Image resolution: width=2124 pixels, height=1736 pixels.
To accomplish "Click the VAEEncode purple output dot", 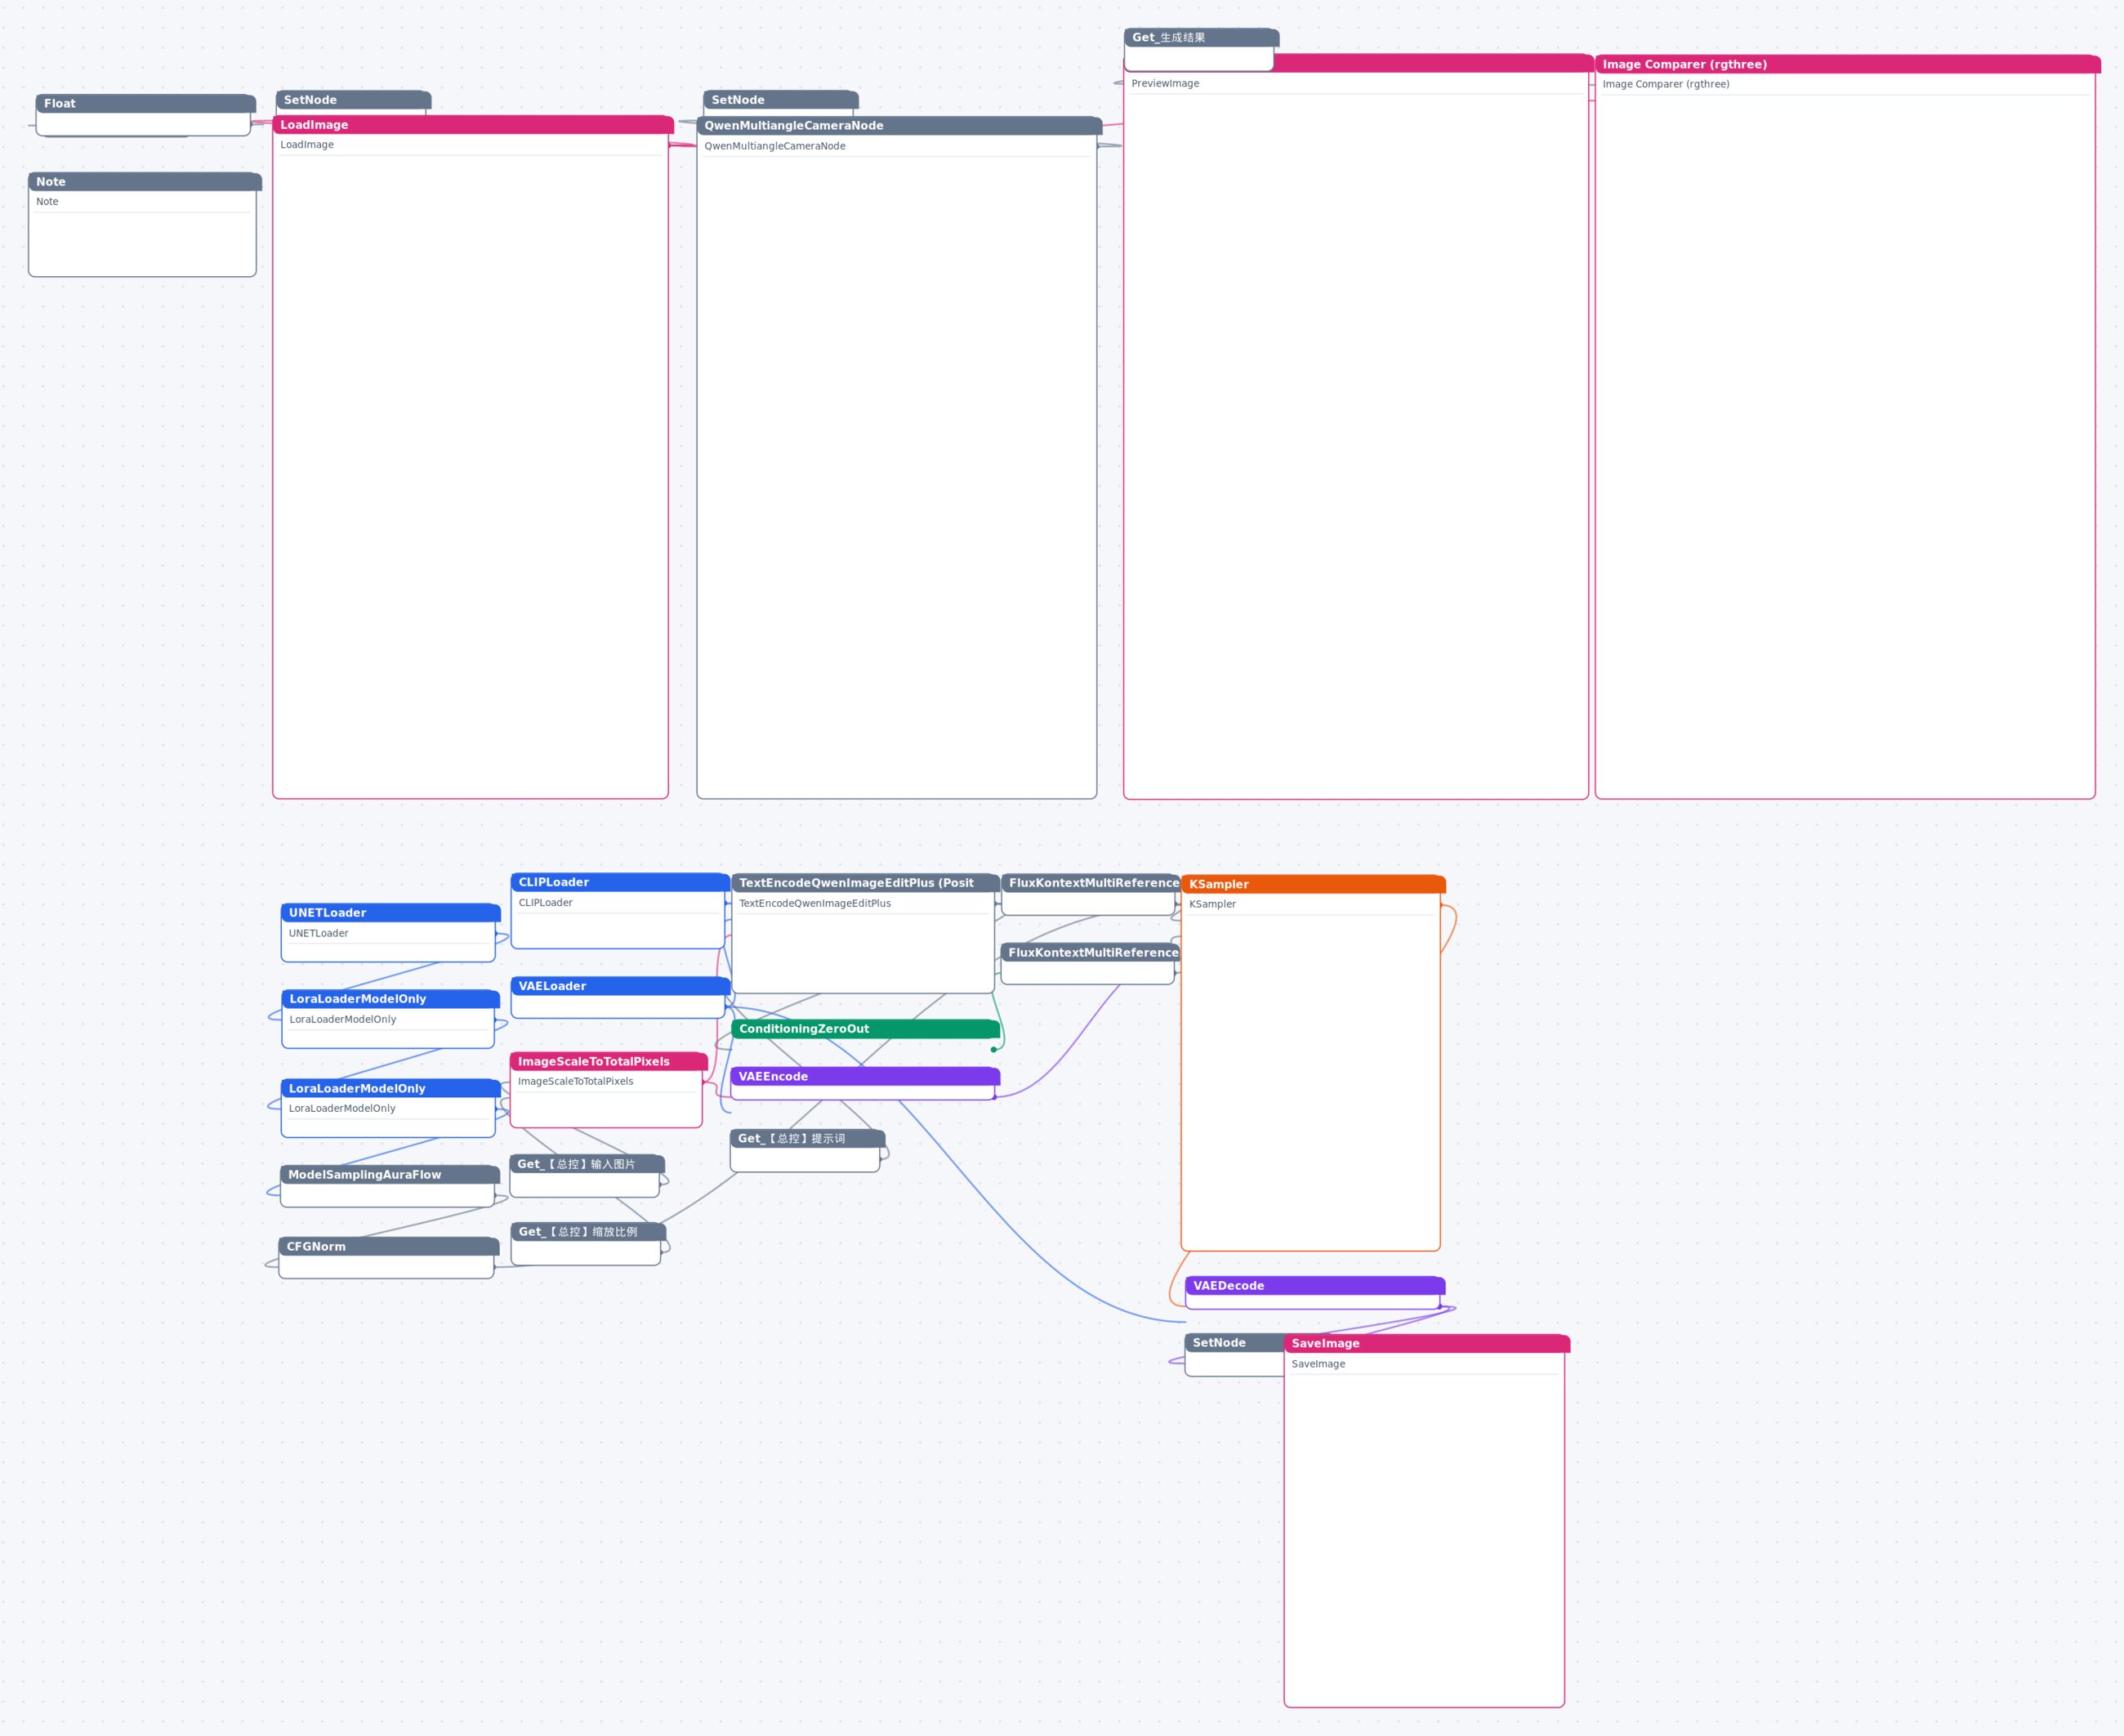I will [995, 1097].
